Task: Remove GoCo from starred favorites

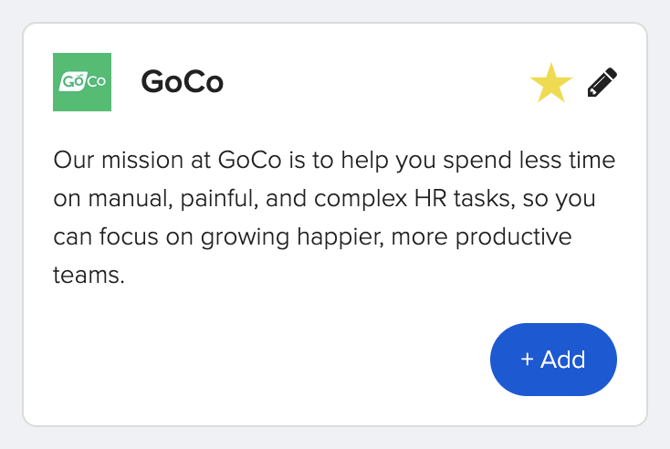Action: click(x=551, y=83)
